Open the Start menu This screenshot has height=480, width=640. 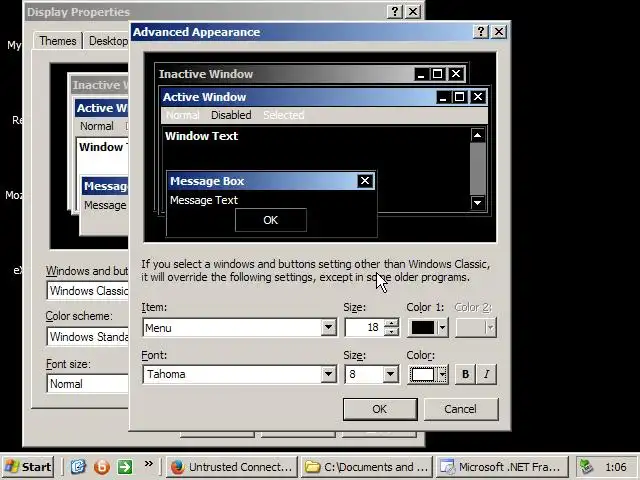[x=28, y=467]
